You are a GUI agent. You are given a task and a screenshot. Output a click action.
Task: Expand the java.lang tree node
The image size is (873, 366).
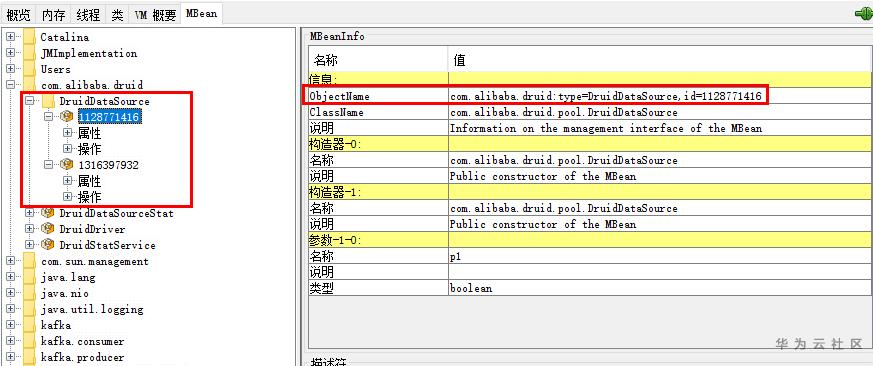pyautogui.click(x=11, y=277)
